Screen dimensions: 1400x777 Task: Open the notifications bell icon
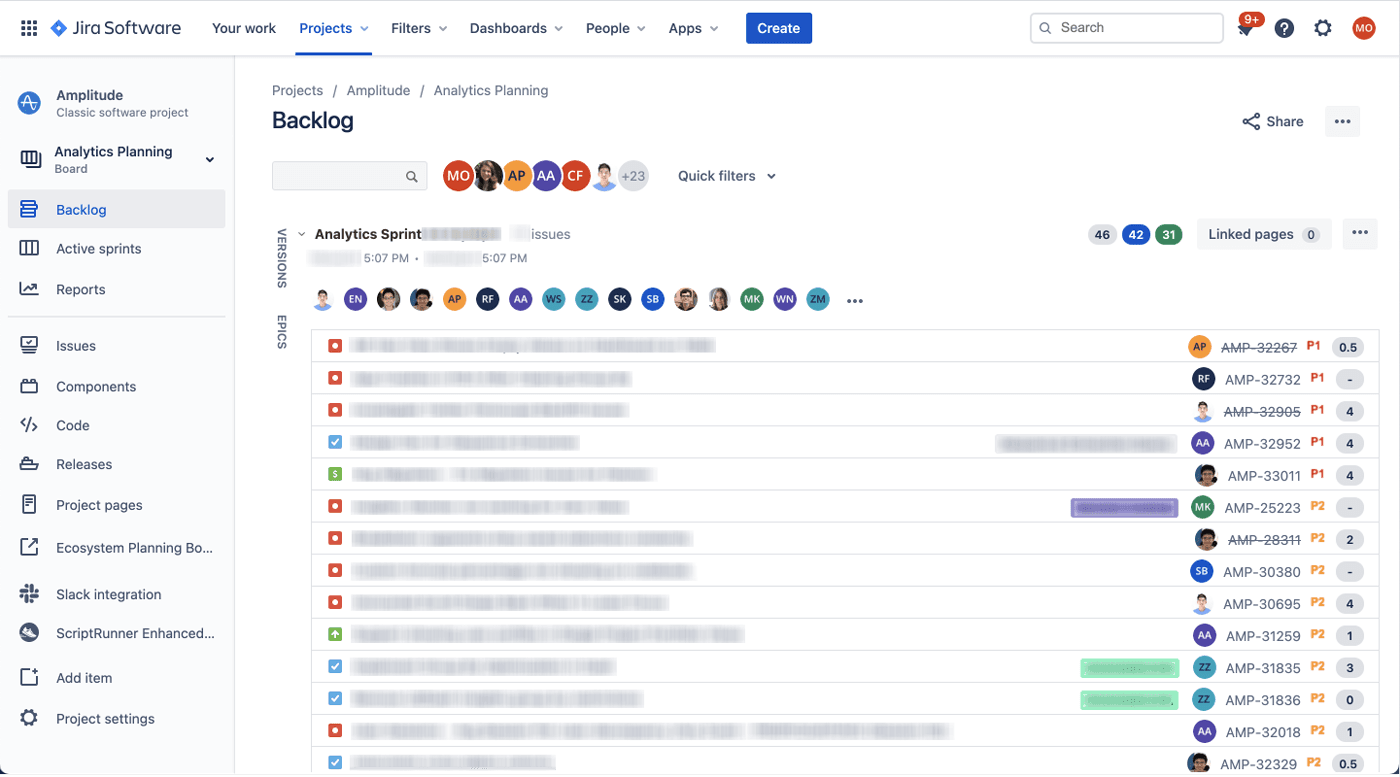(x=1245, y=29)
